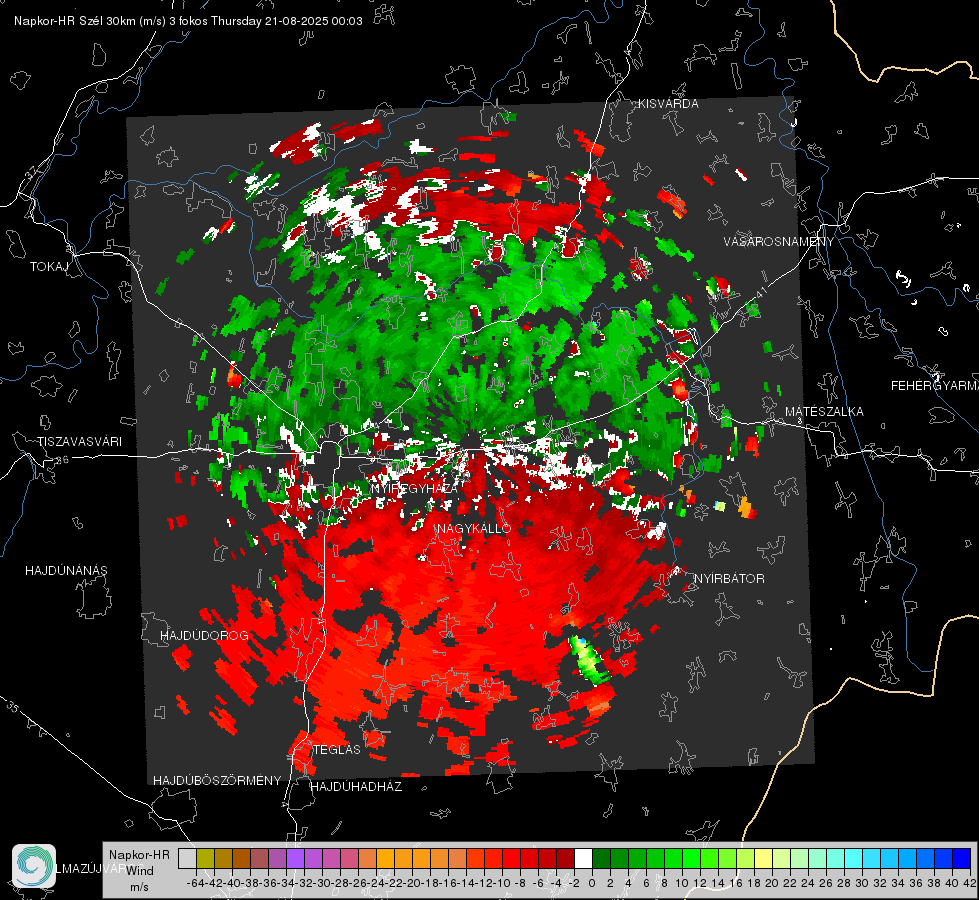Click the '42' value at legend's right end

[x=970, y=883]
